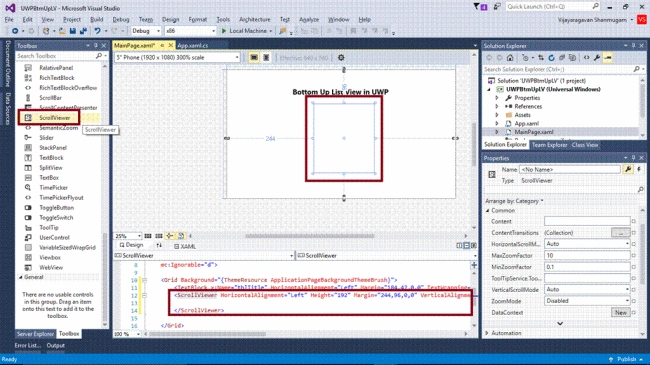Pin the MainPage.xaml tab

tap(162, 45)
